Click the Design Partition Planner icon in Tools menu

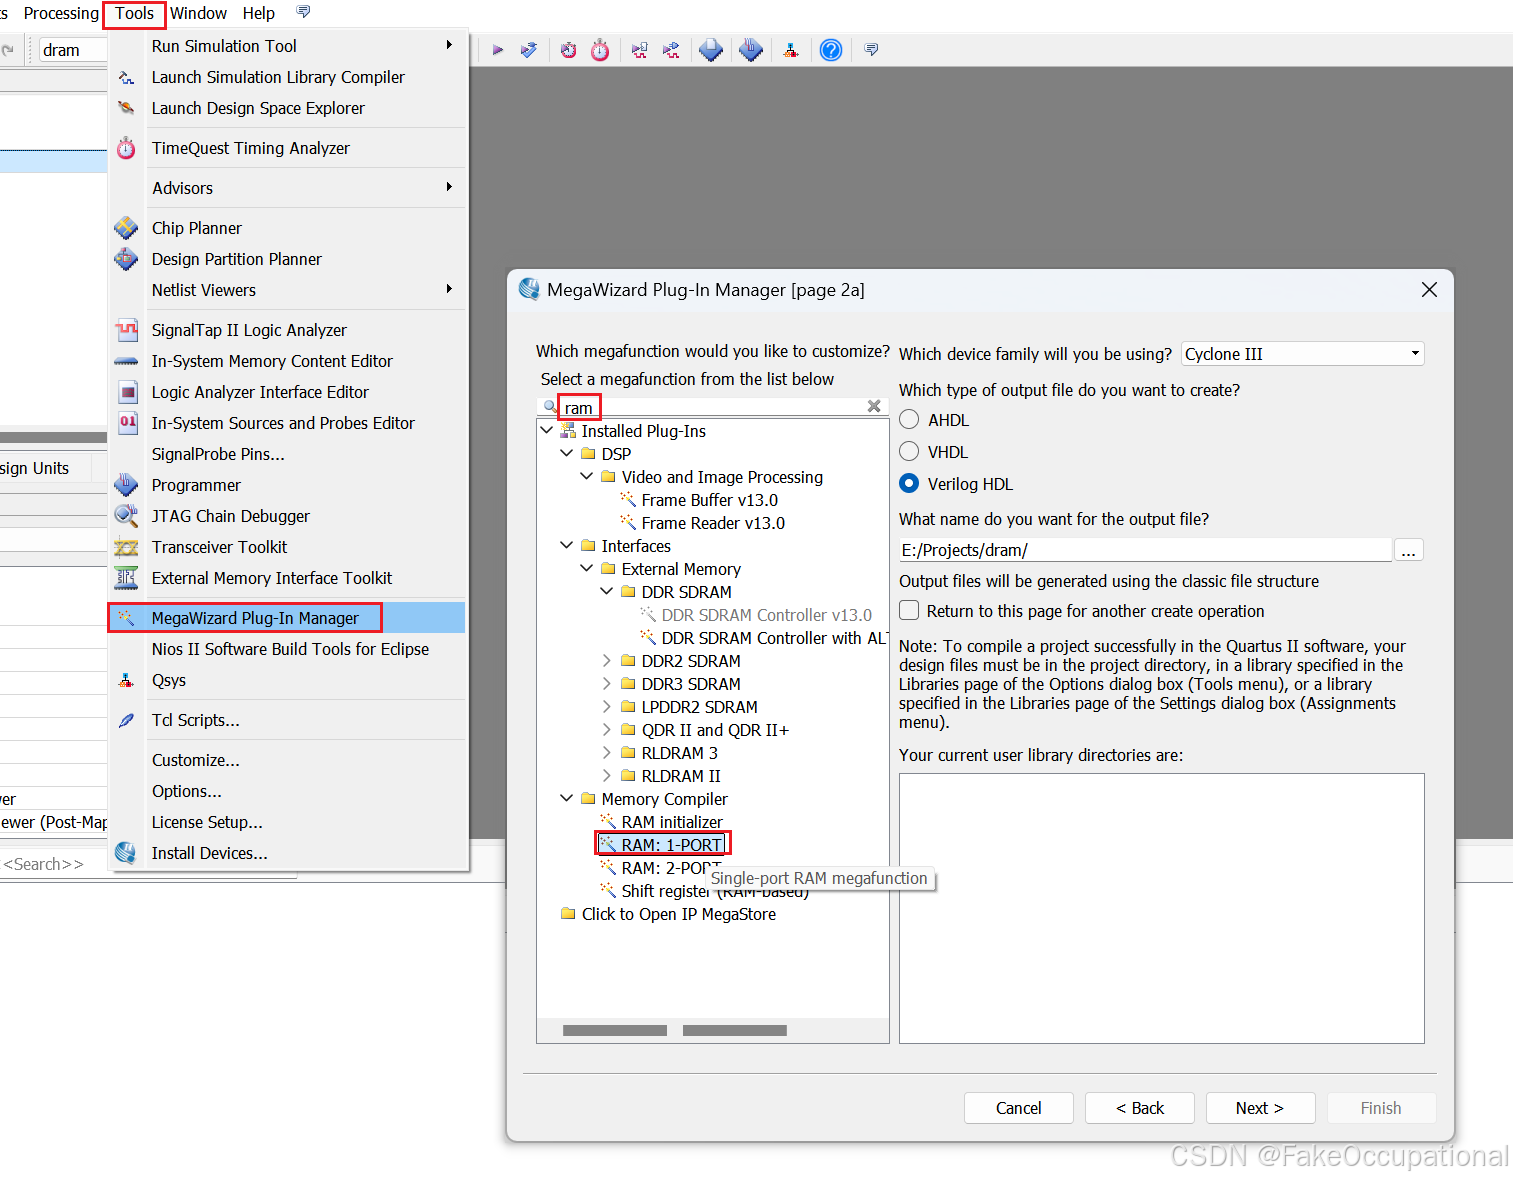pos(126,259)
